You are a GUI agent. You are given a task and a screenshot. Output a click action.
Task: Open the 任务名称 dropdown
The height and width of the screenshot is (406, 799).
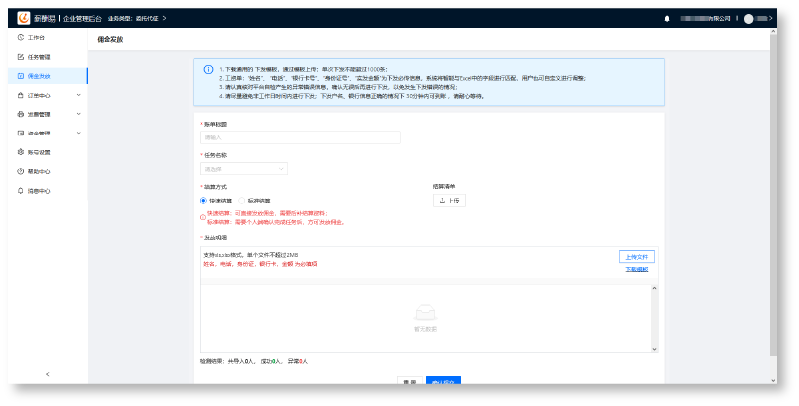click(x=244, y=169)
